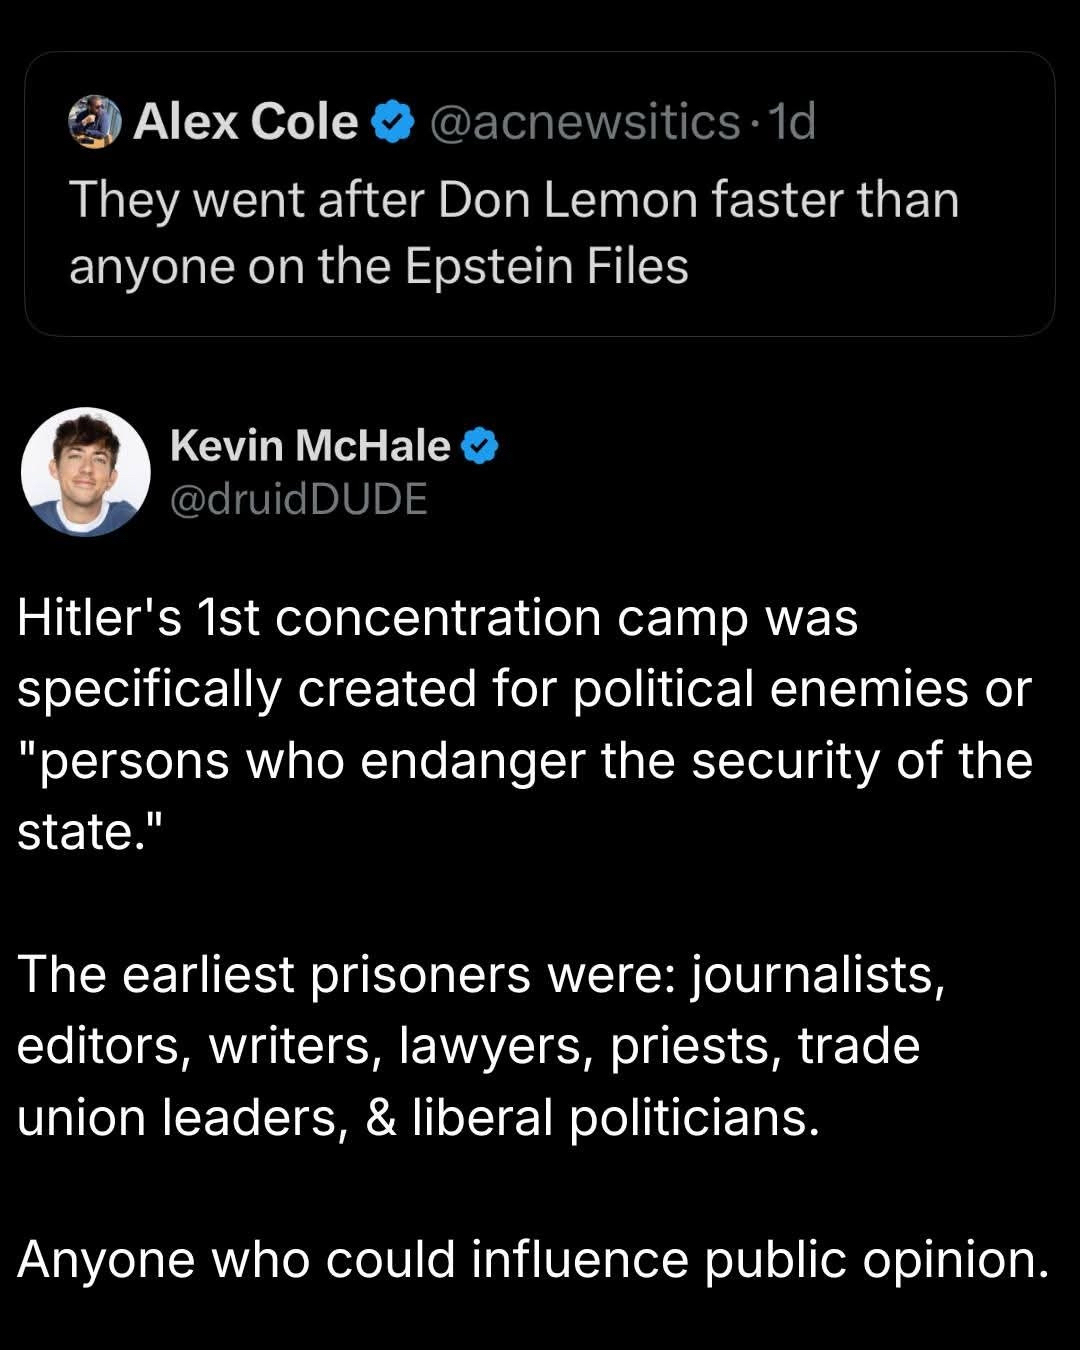Open the Alex Cole display name
The height and width of the screenshot is (1350, 1080).
coord(245,122)
